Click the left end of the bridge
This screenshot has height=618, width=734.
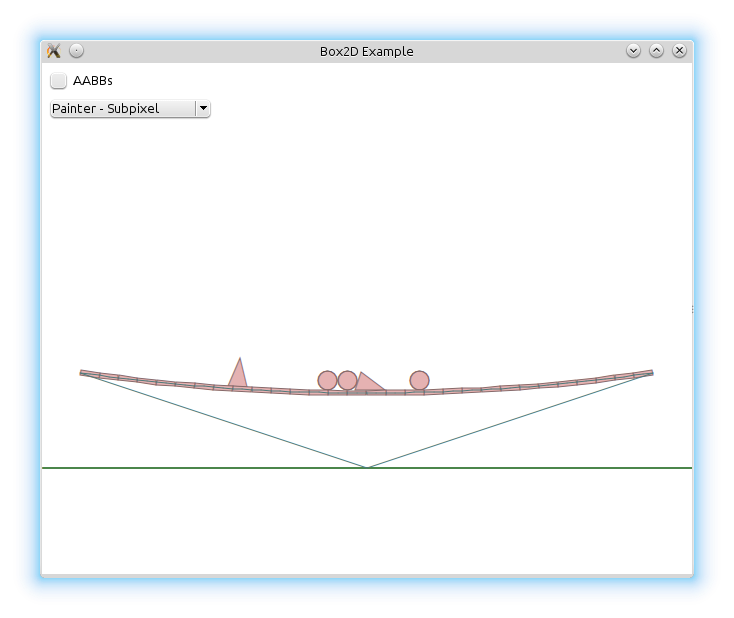click(x=84, y=373)
